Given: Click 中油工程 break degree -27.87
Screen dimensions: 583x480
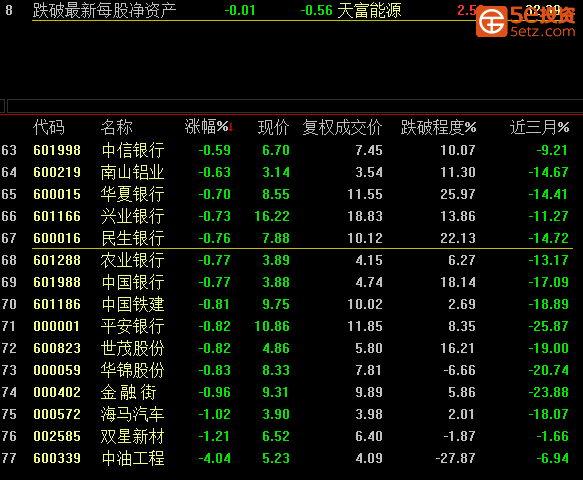Looking at the screenshot, I should (x=455, y=458).
